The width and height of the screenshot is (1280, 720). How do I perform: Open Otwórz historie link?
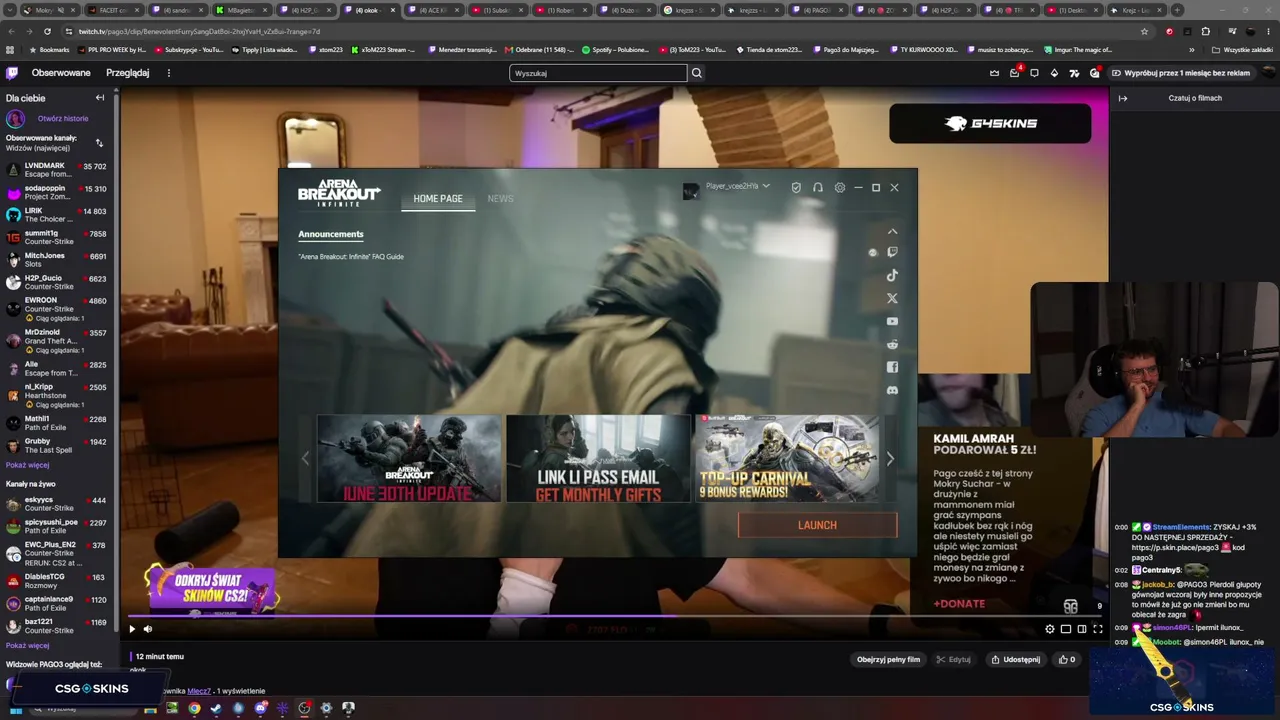63,119
